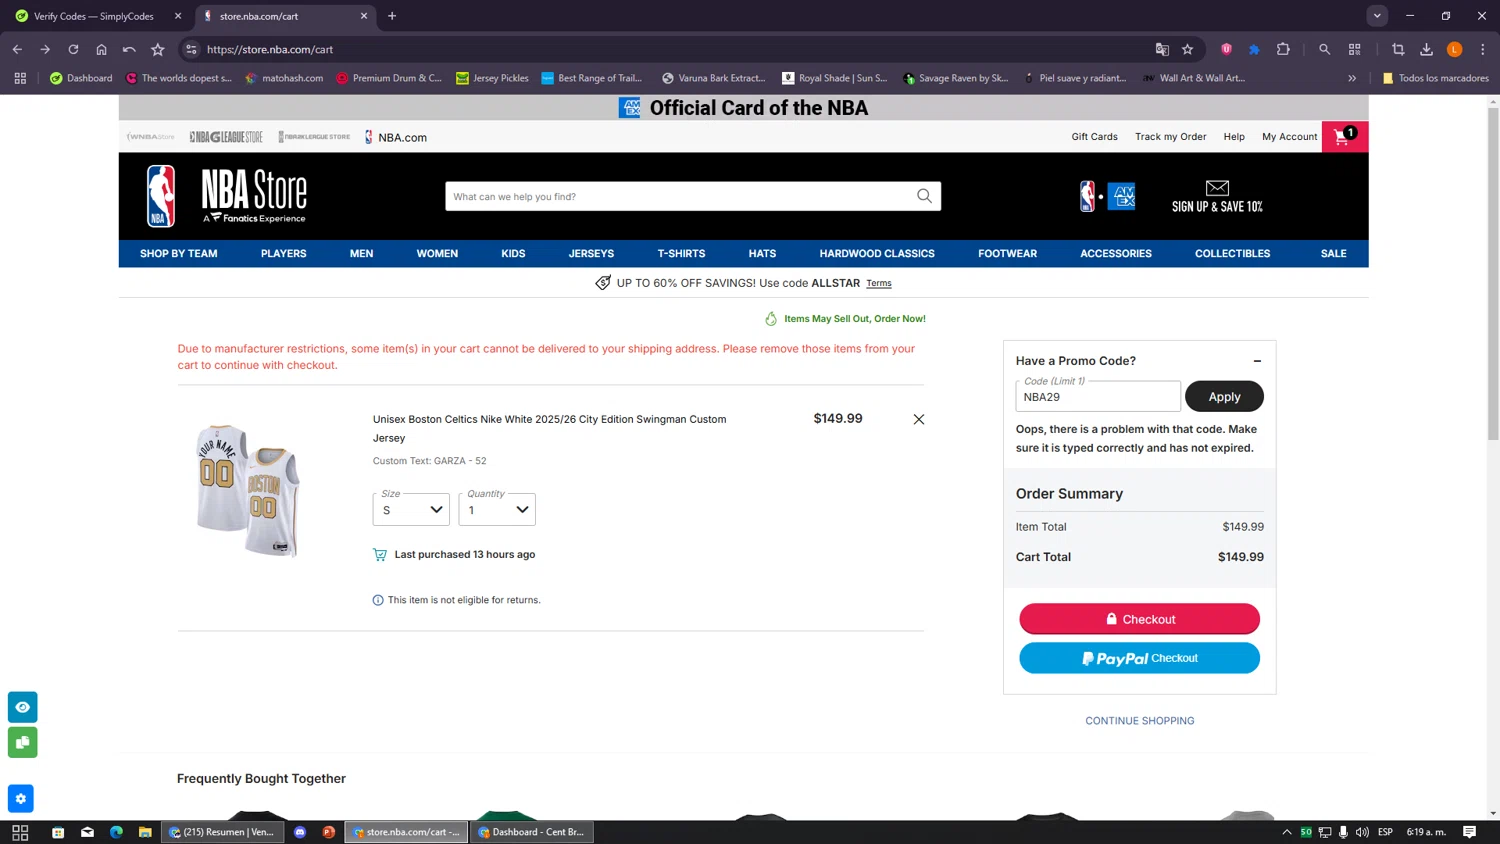
Task: Open PowerPoint from the taskbar
Action: click(x=328, y=832)
